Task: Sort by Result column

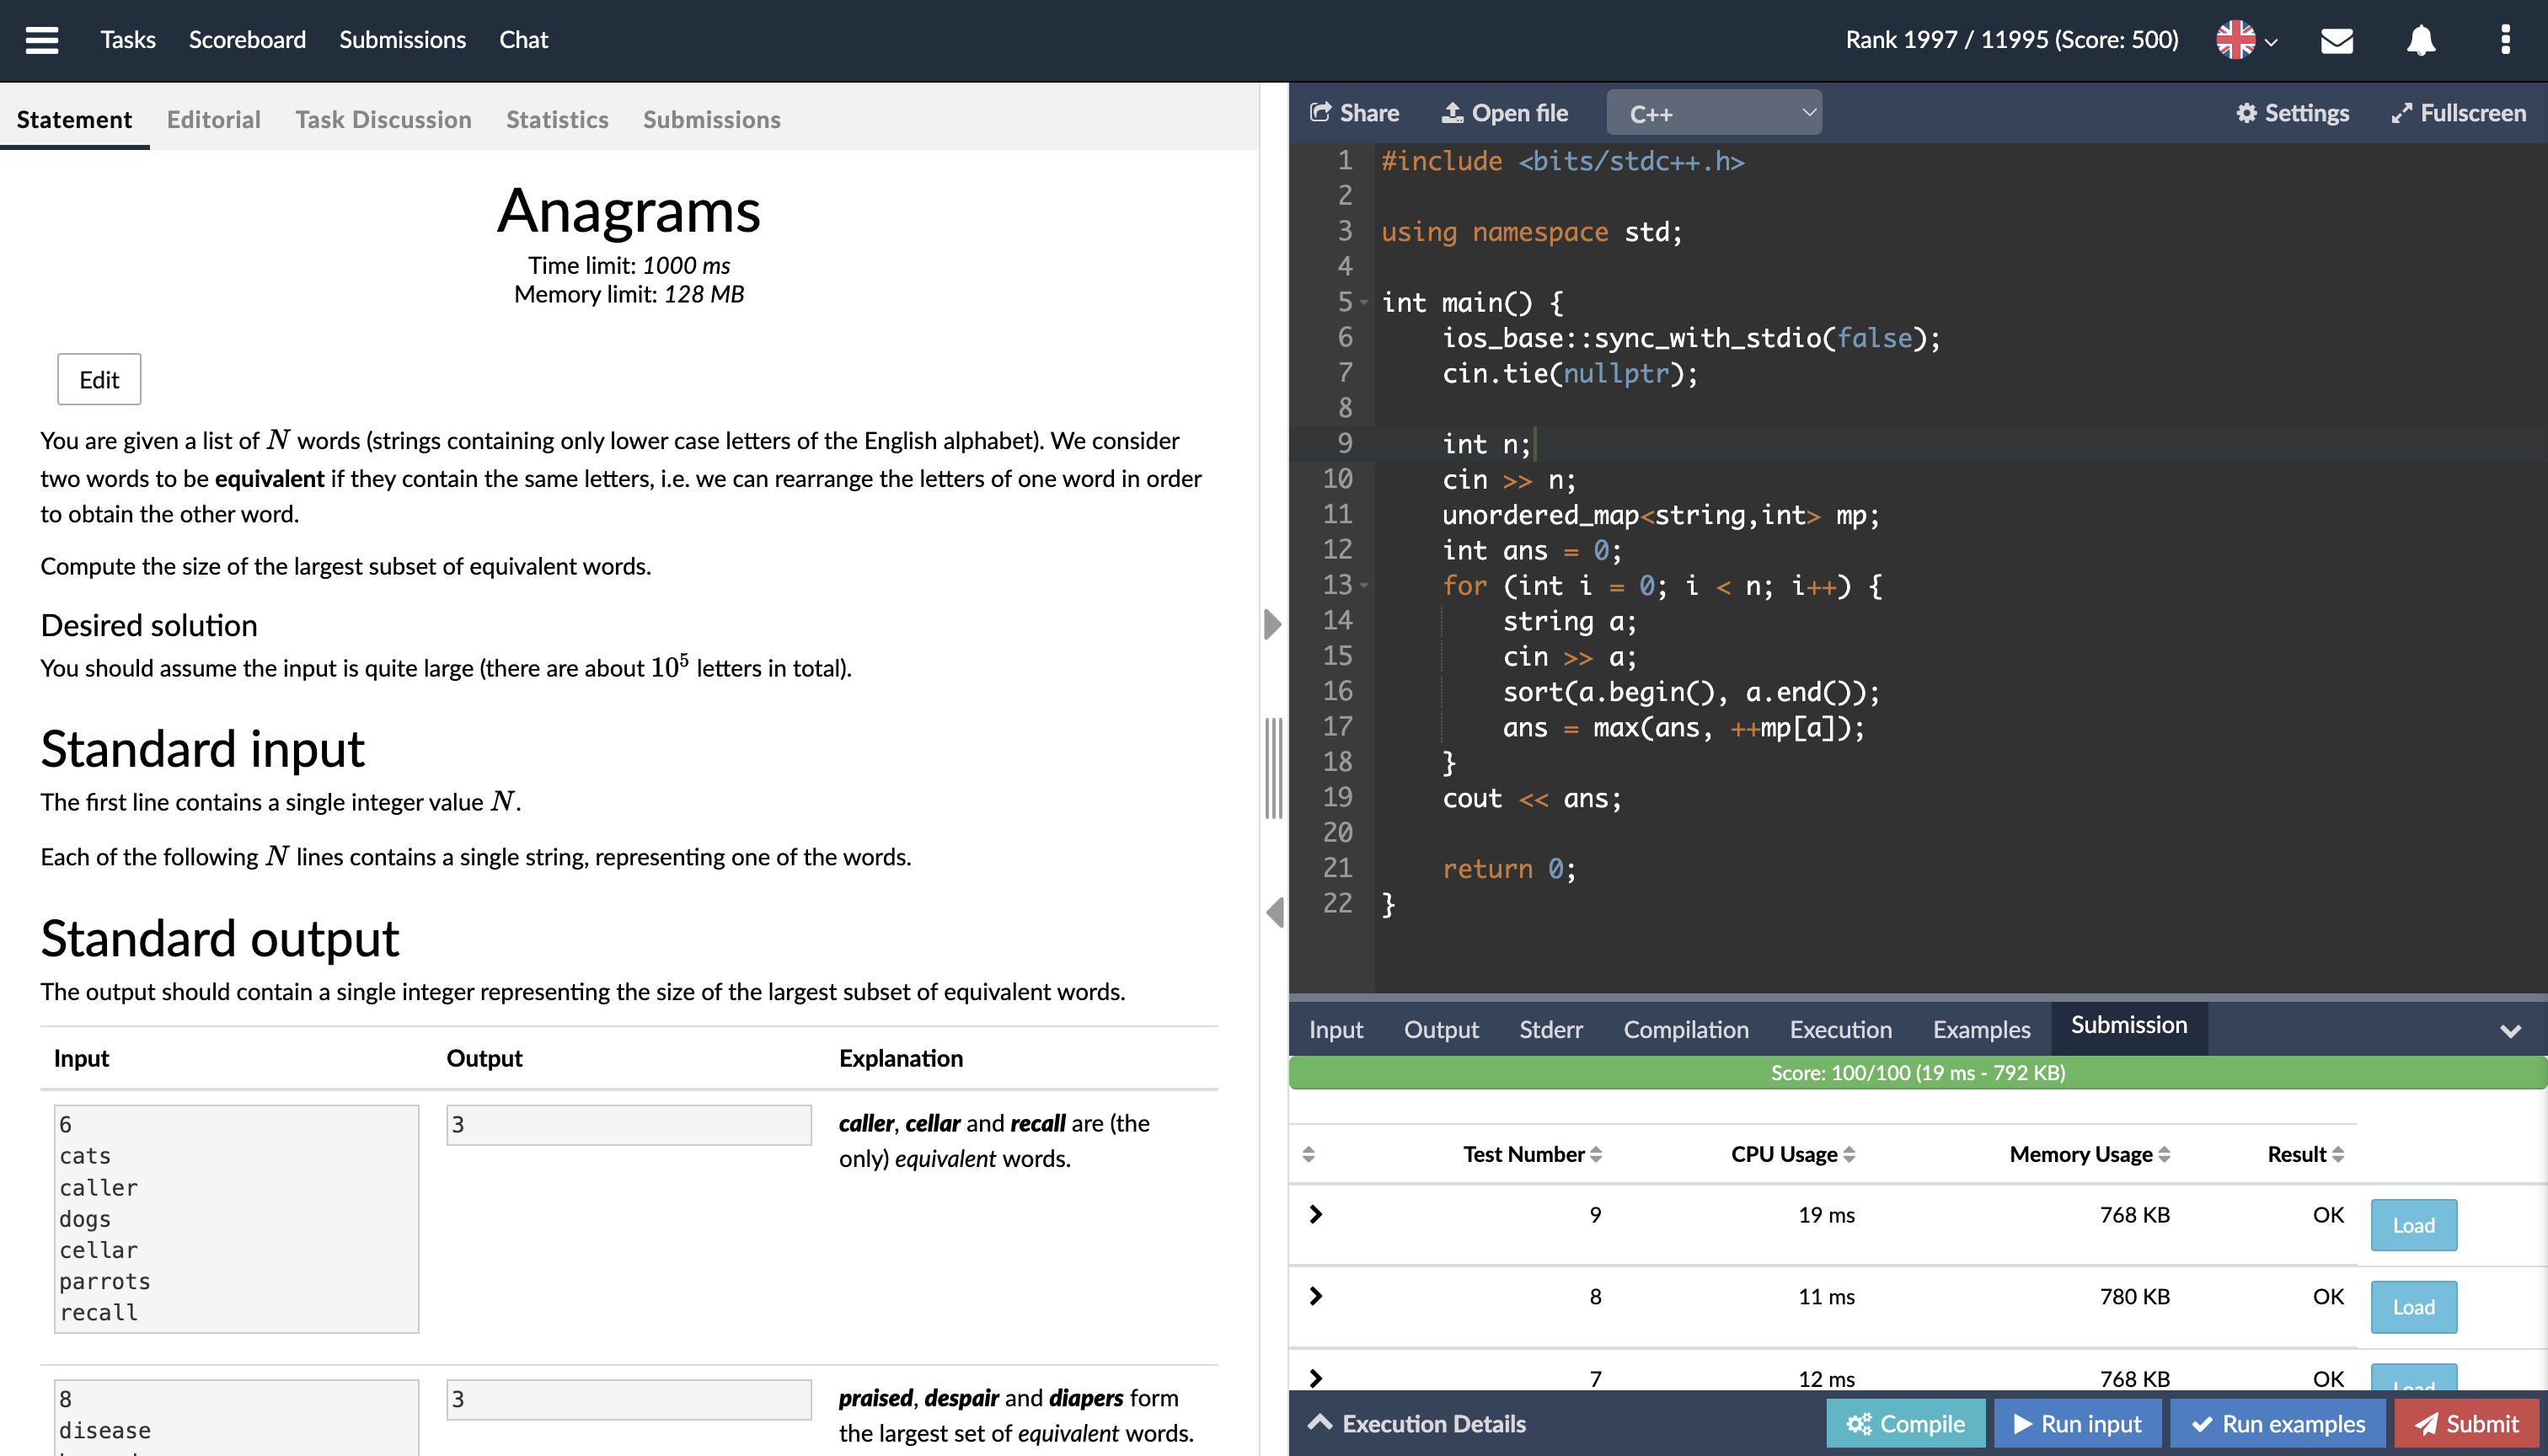Action: coord(2305,1154)
